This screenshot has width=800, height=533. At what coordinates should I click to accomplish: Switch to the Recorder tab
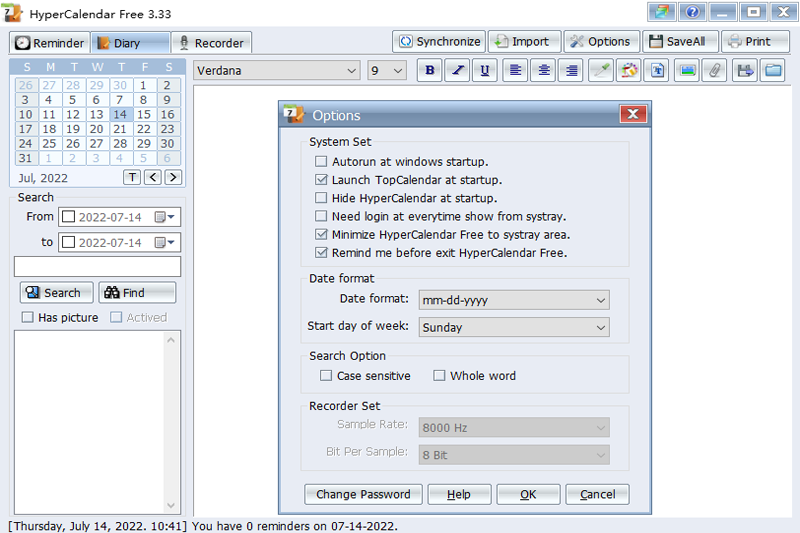(211, 43)
